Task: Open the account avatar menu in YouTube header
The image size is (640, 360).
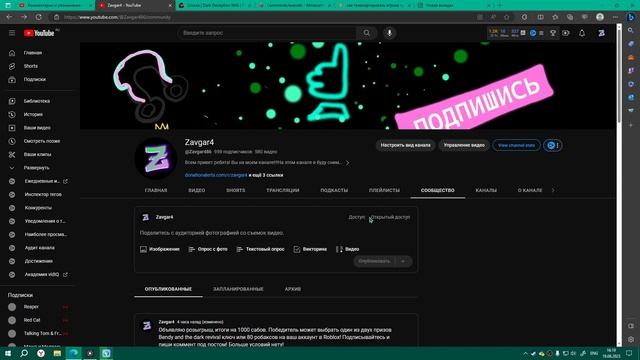Action: [x=602, y=33]
